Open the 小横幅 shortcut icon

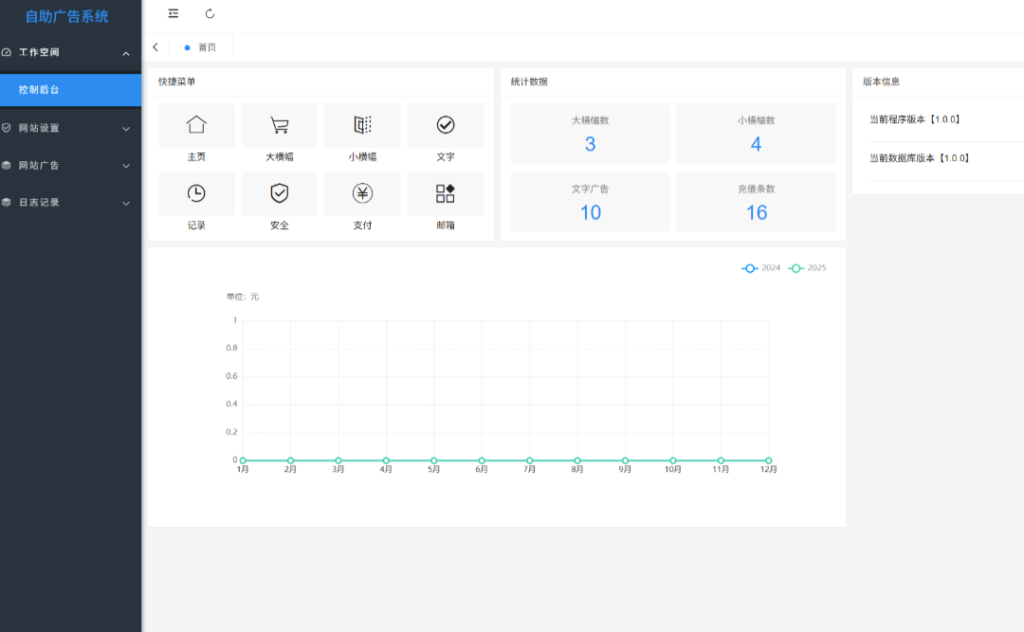(x=362, y=125)
